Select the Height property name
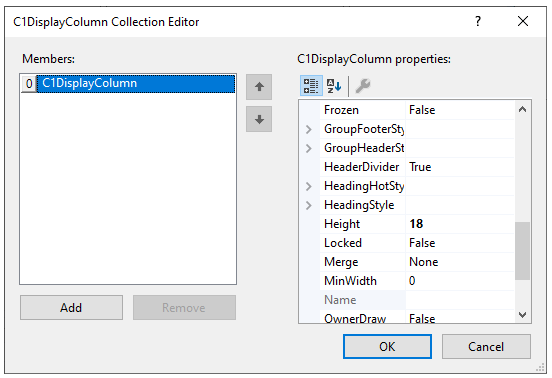This screenshot has height=378, width=552. [x=342, y=224]
